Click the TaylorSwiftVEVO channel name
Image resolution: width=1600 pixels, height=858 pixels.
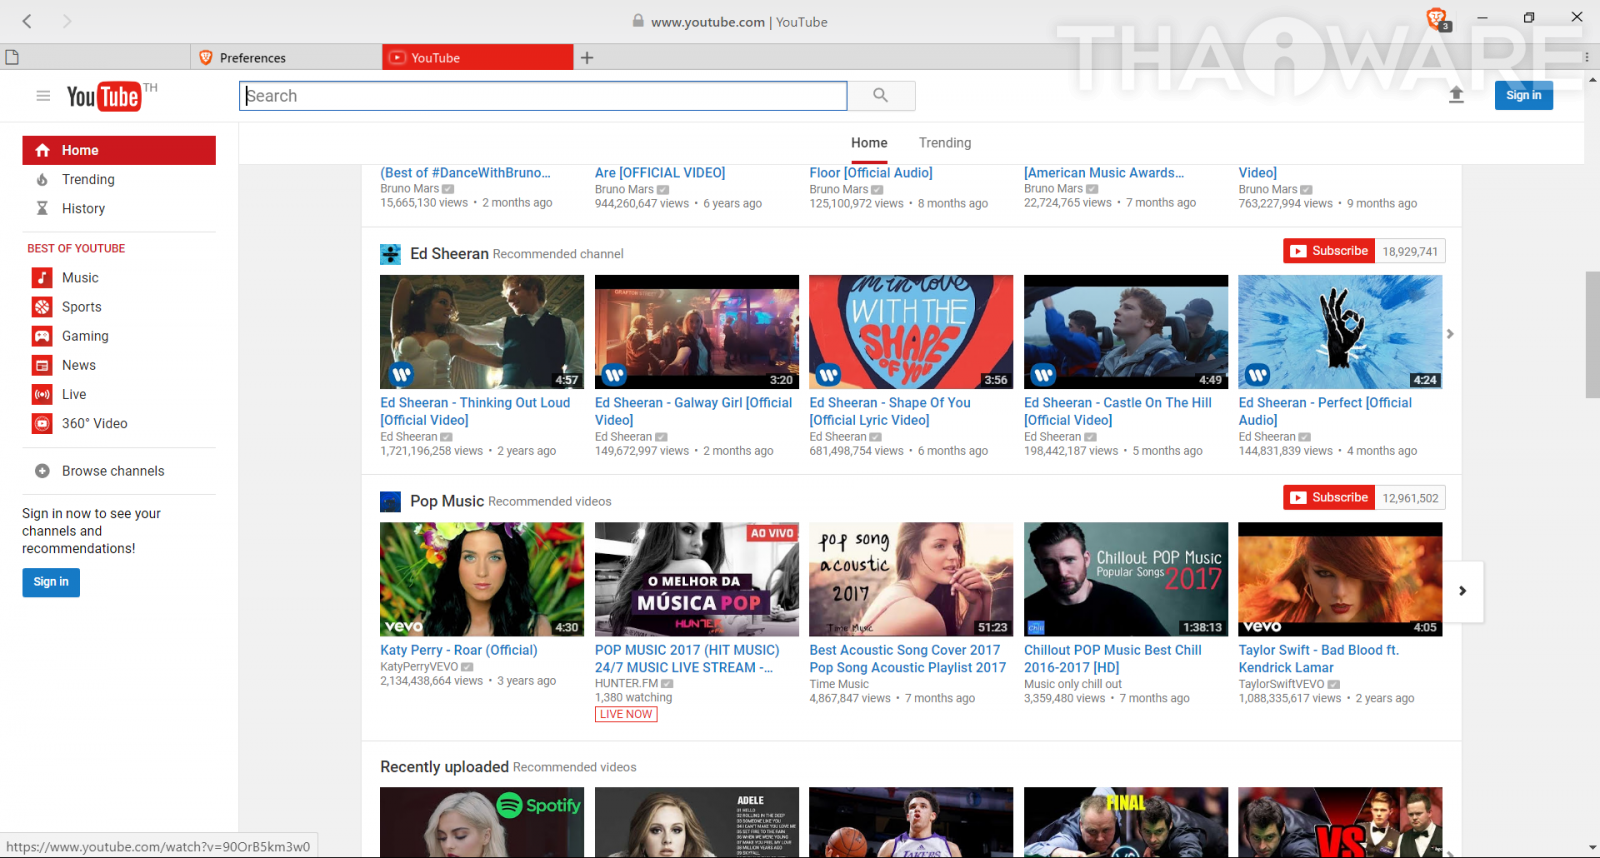pyautogui.click(x=1281, y=684)
